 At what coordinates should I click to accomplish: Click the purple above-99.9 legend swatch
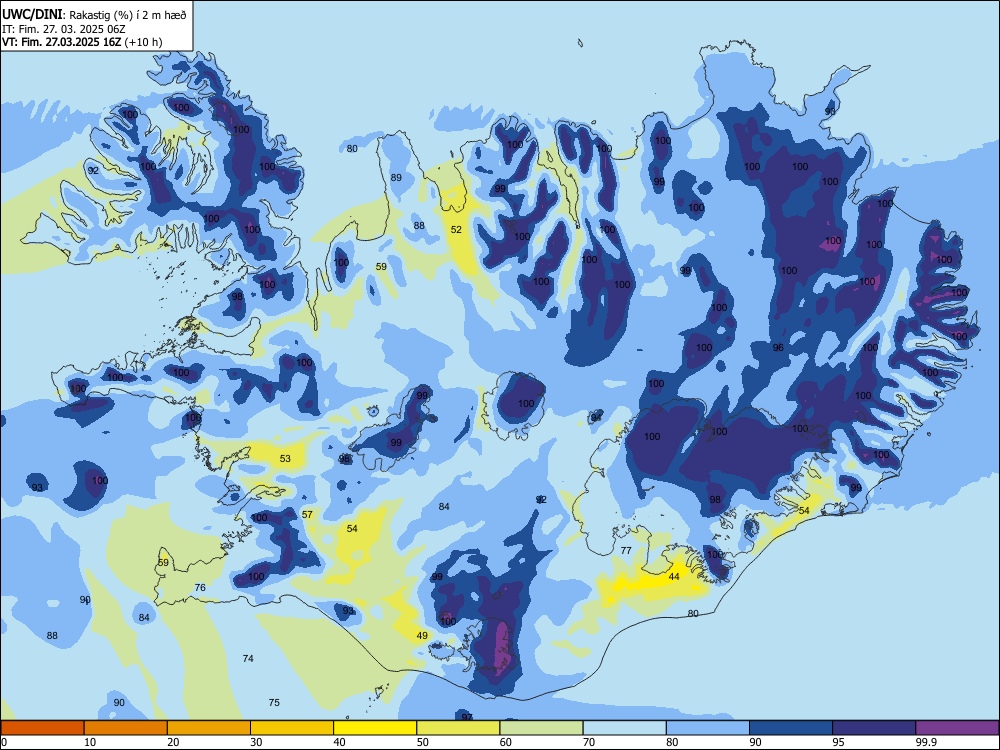click(957, 728)
